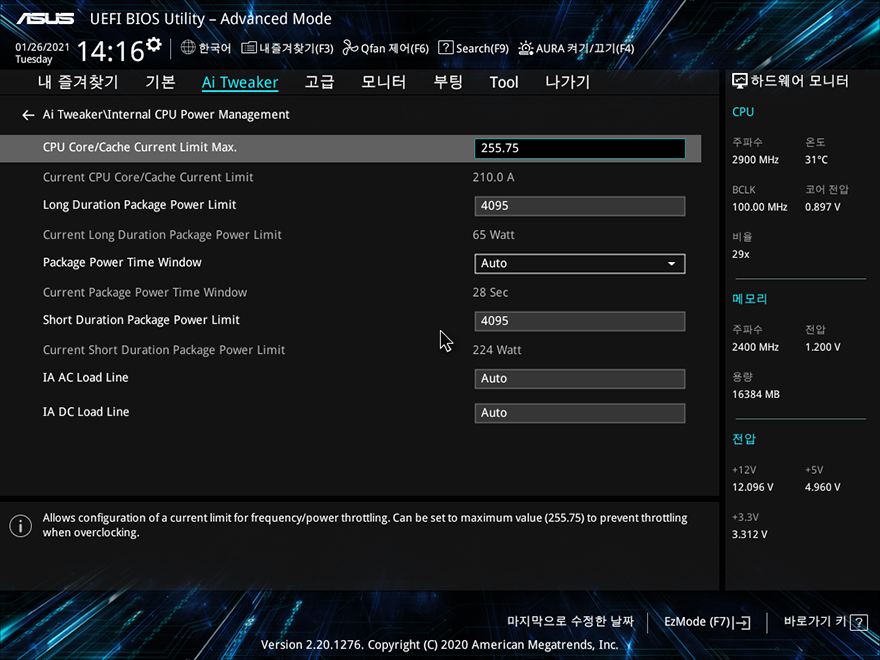Open Package Power Time Window dropdown
The width and height of the screenshot is (880, 660).
[x=580, y=264]
